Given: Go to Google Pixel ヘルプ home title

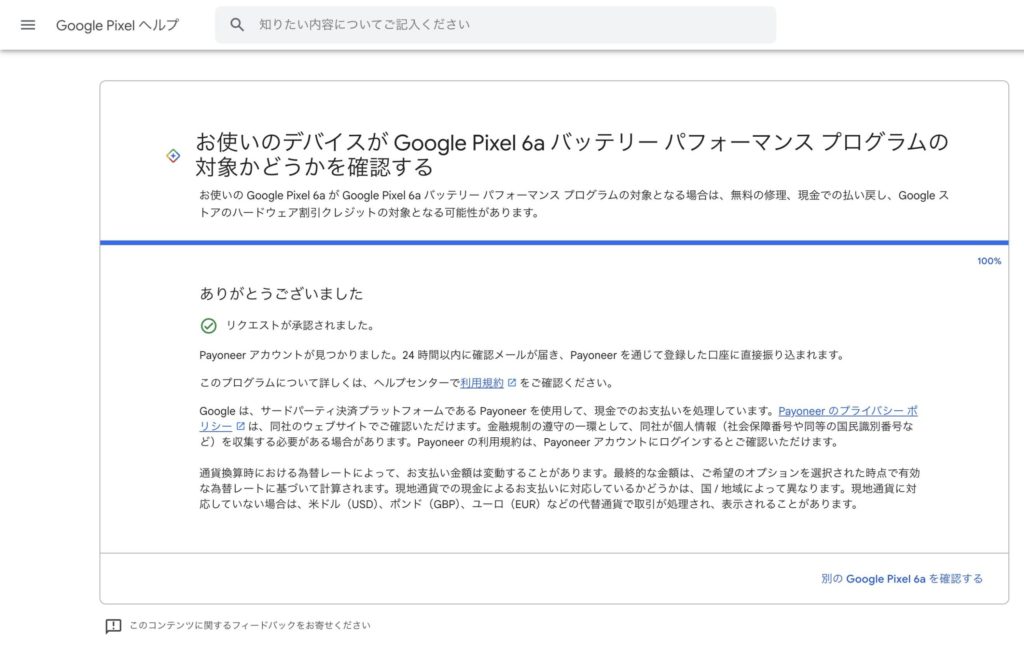Looking at the screenshot, I should 117,25.
